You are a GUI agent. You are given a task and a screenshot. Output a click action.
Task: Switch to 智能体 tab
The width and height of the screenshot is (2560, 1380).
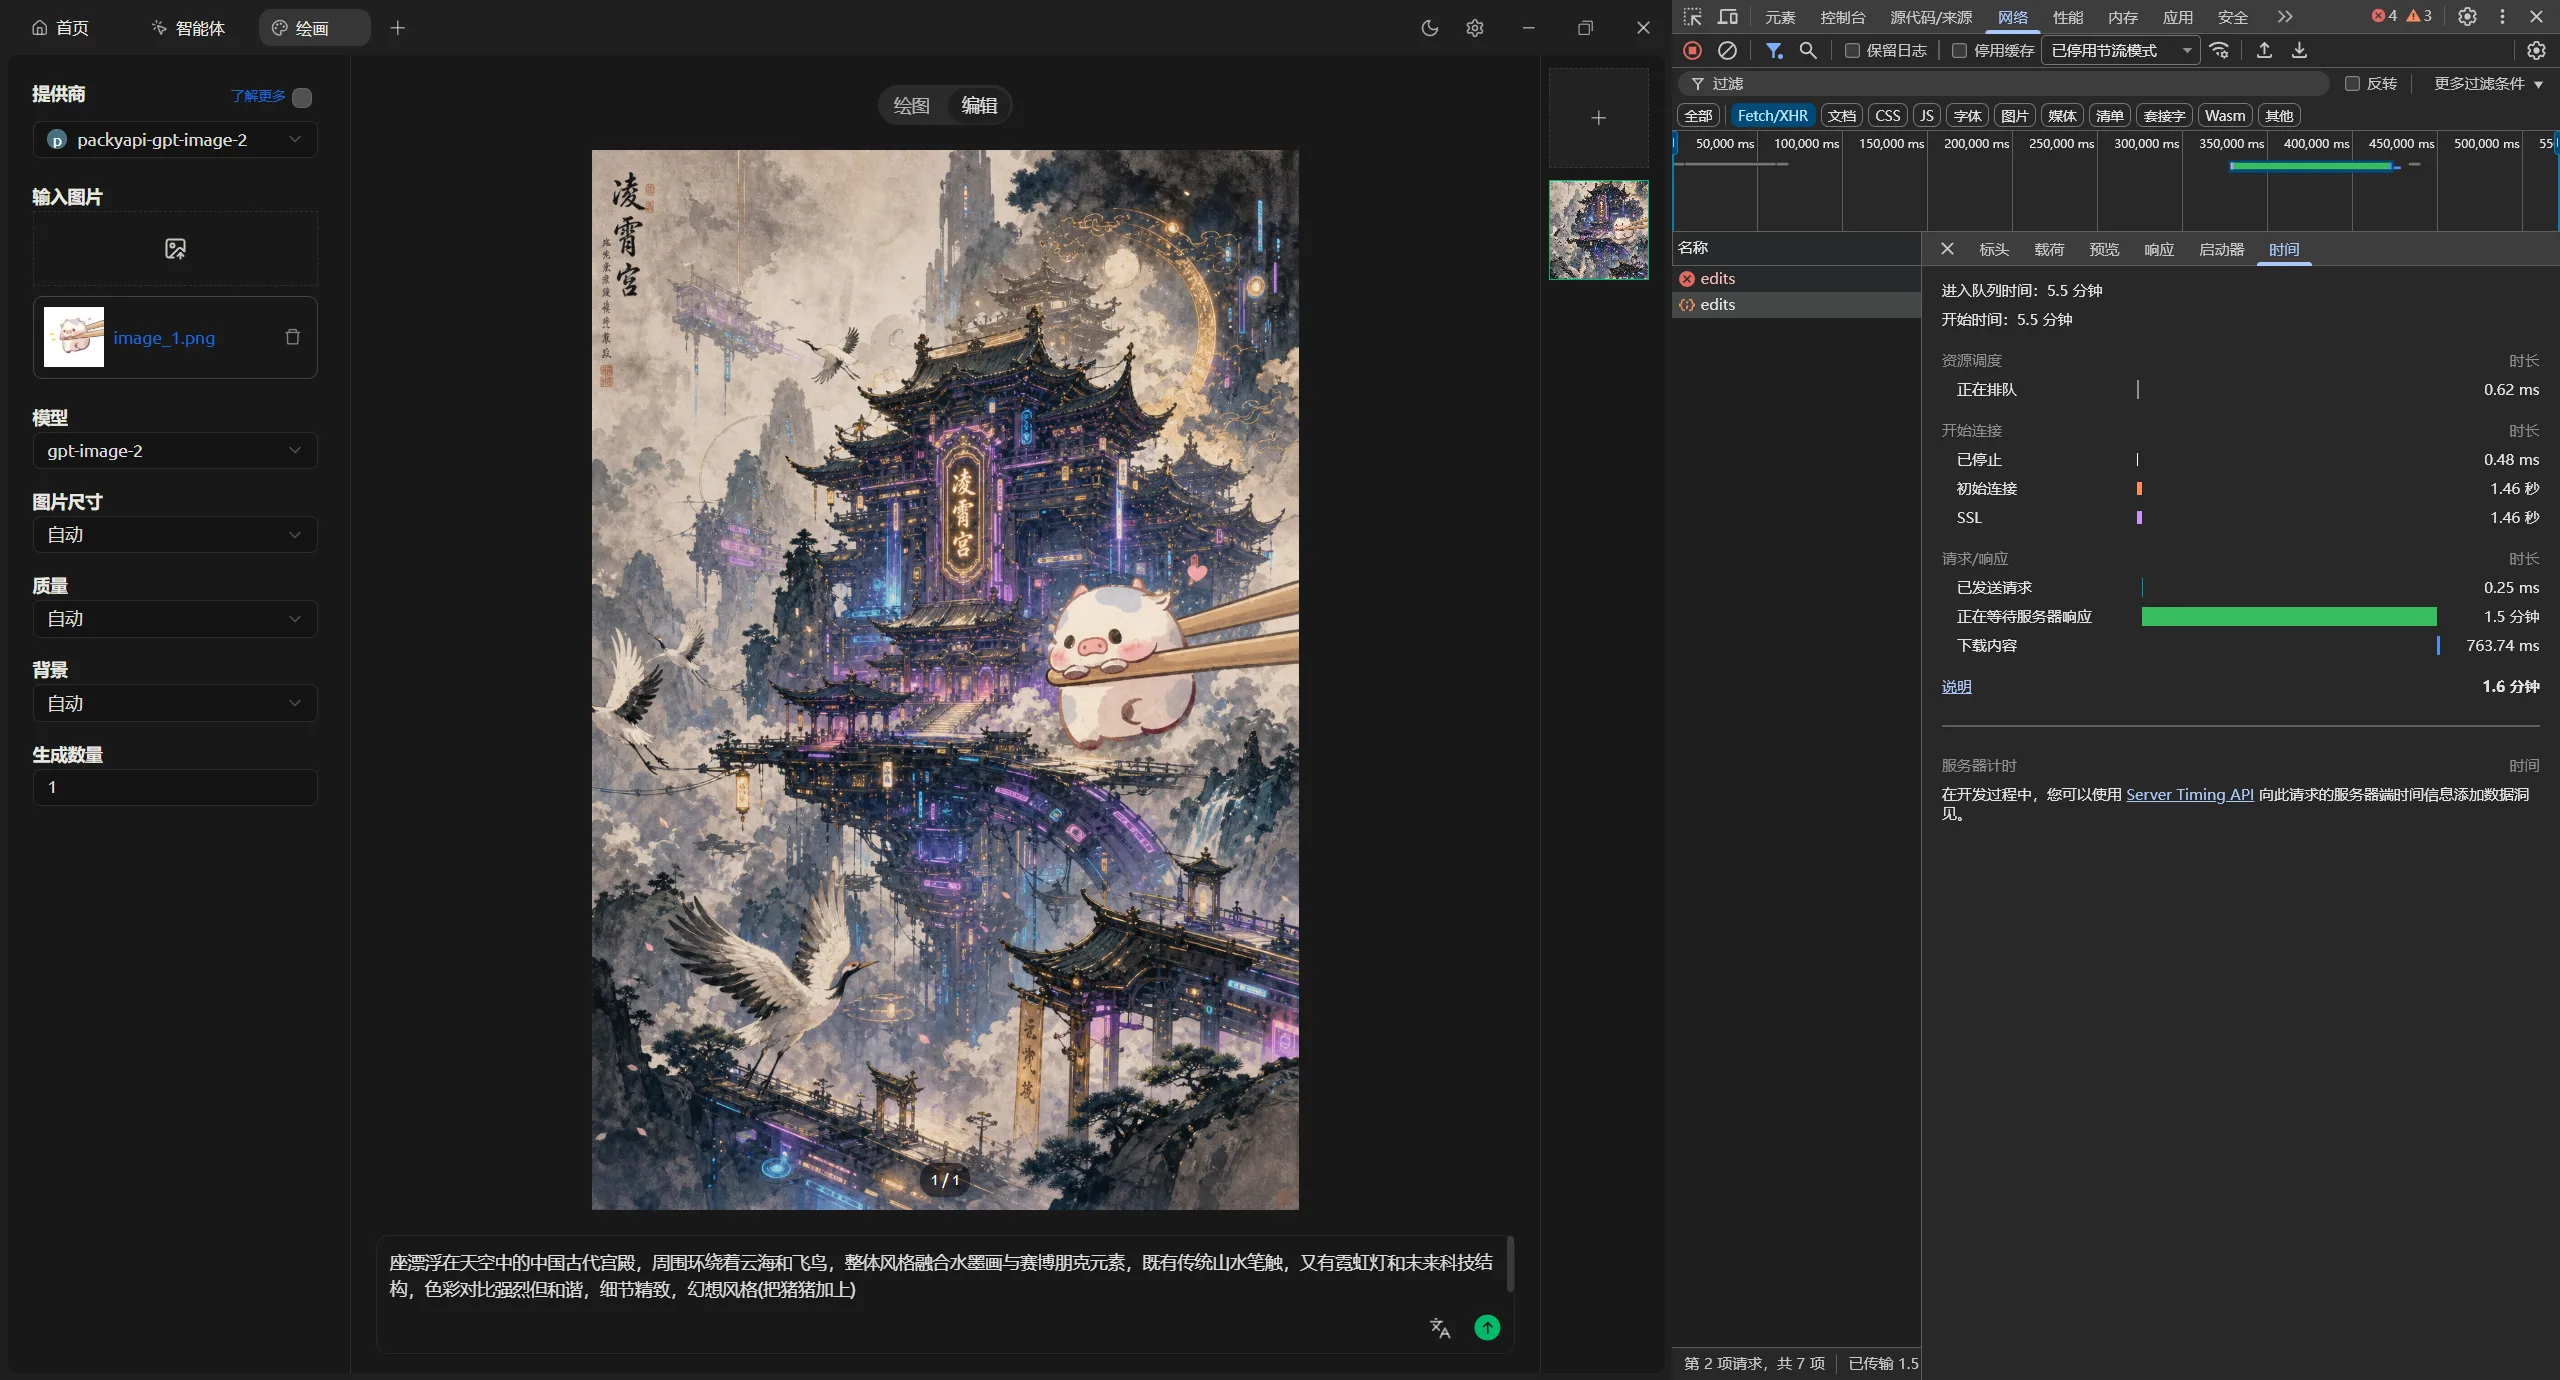[x=189, y=28]
